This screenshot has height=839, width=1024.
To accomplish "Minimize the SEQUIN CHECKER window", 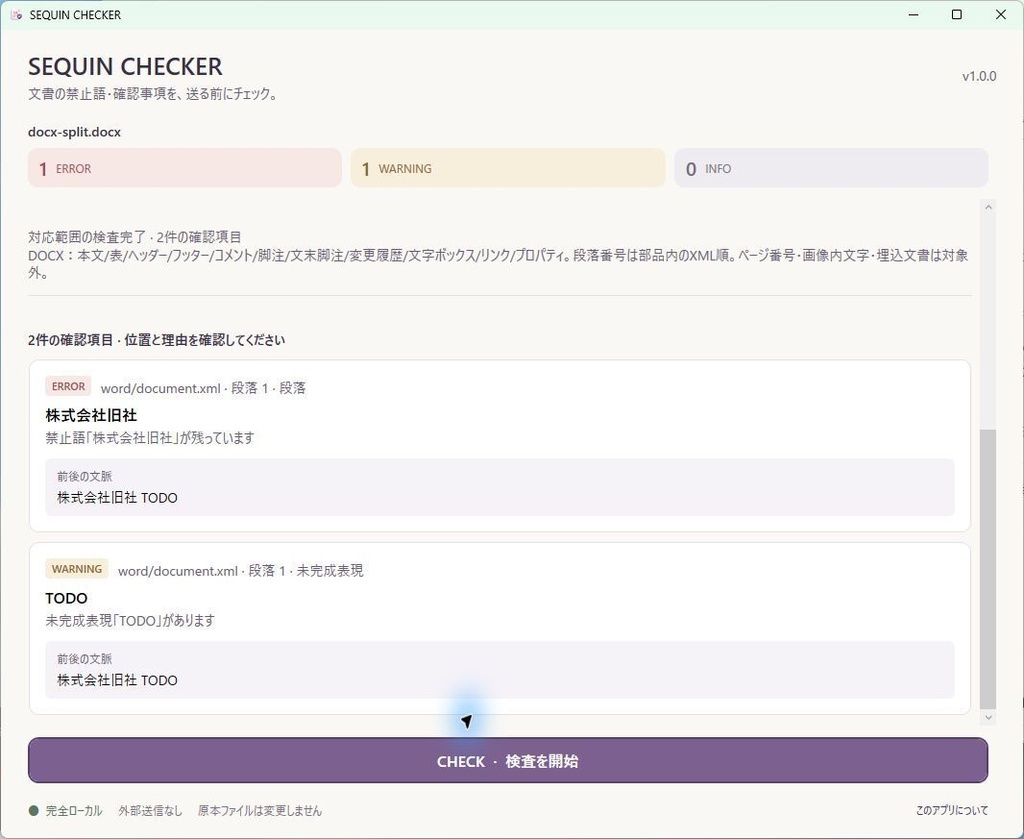I will coord(914,14).
